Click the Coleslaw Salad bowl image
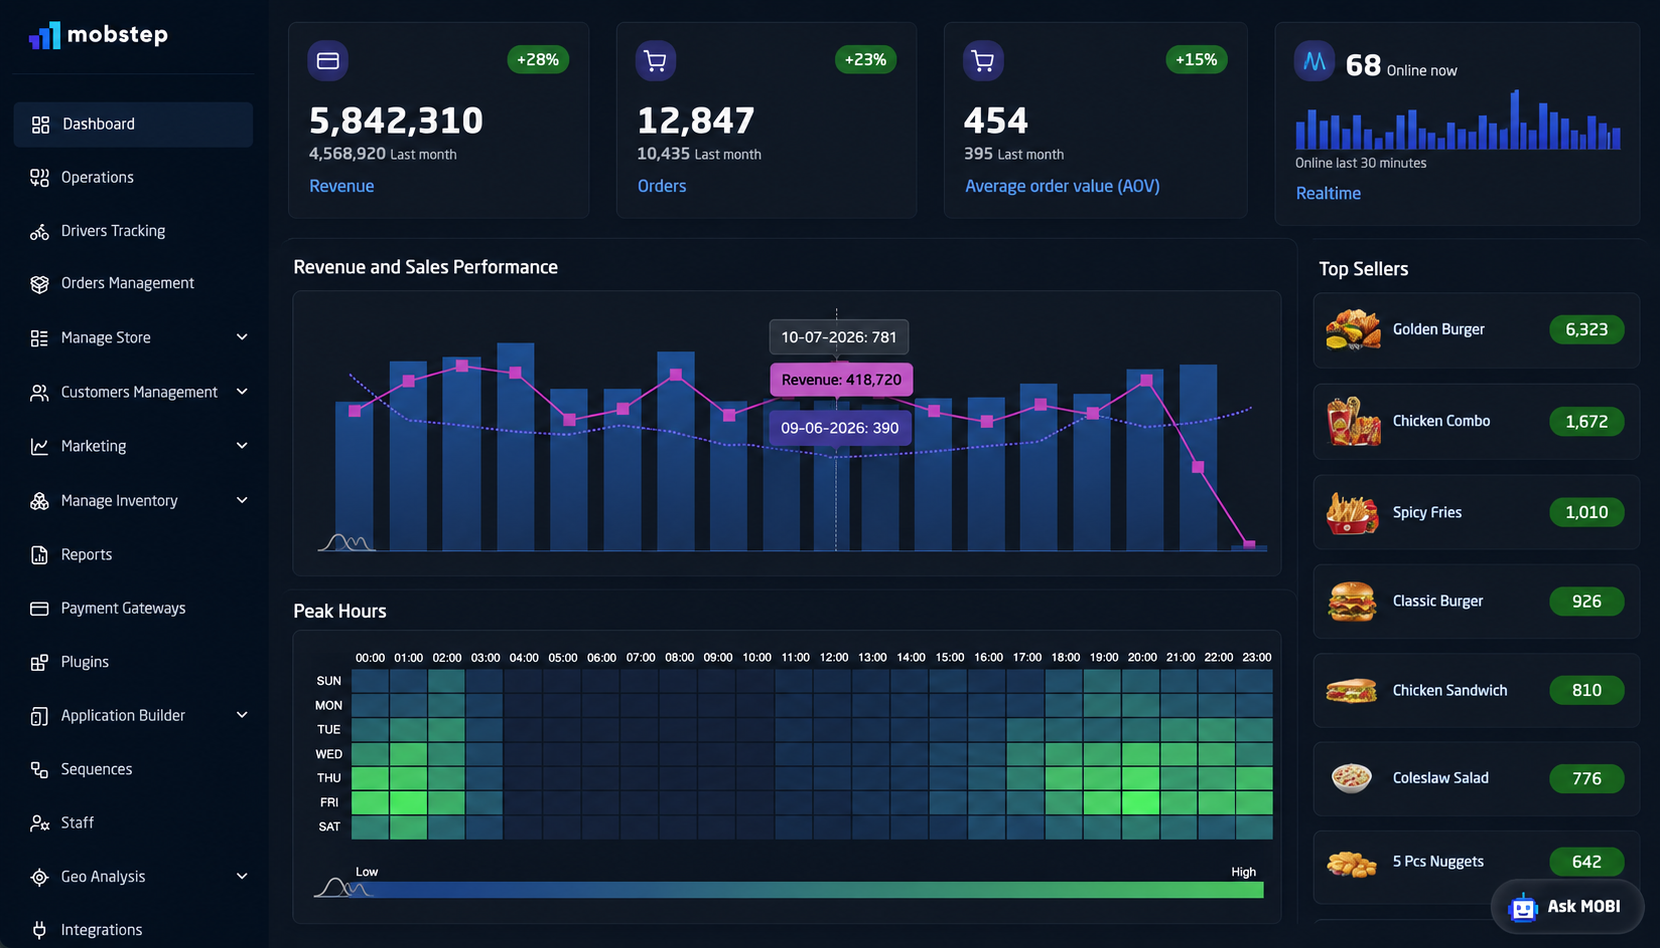Viewport: 1660px width, 948px height. (1352, 777)
